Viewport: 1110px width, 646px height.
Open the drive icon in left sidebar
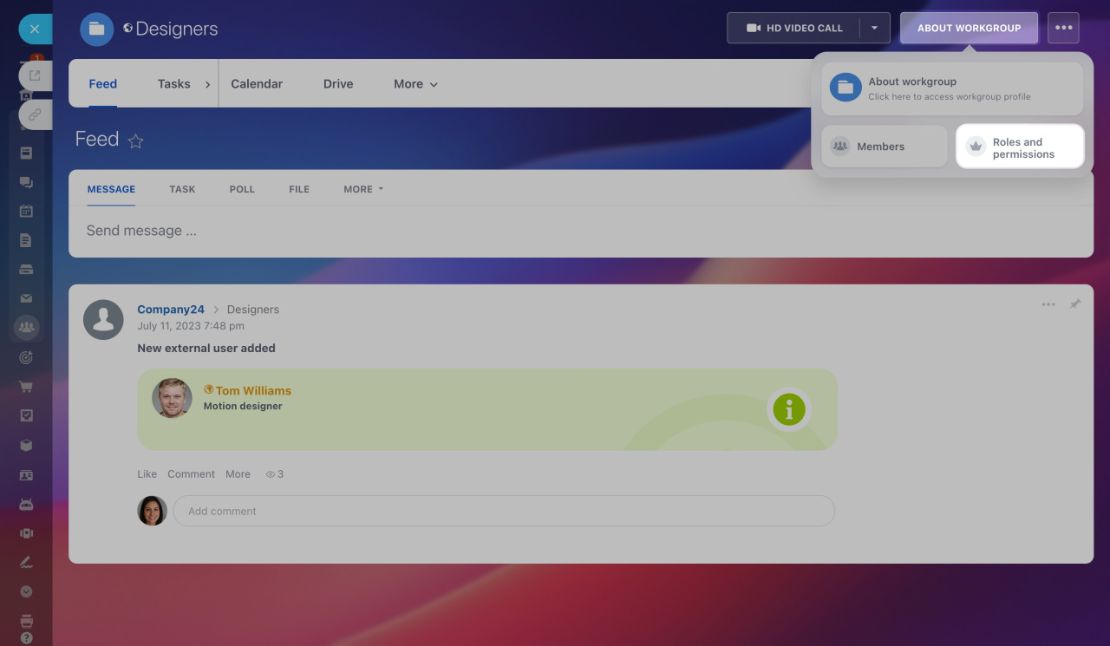(x=26, y=270)
